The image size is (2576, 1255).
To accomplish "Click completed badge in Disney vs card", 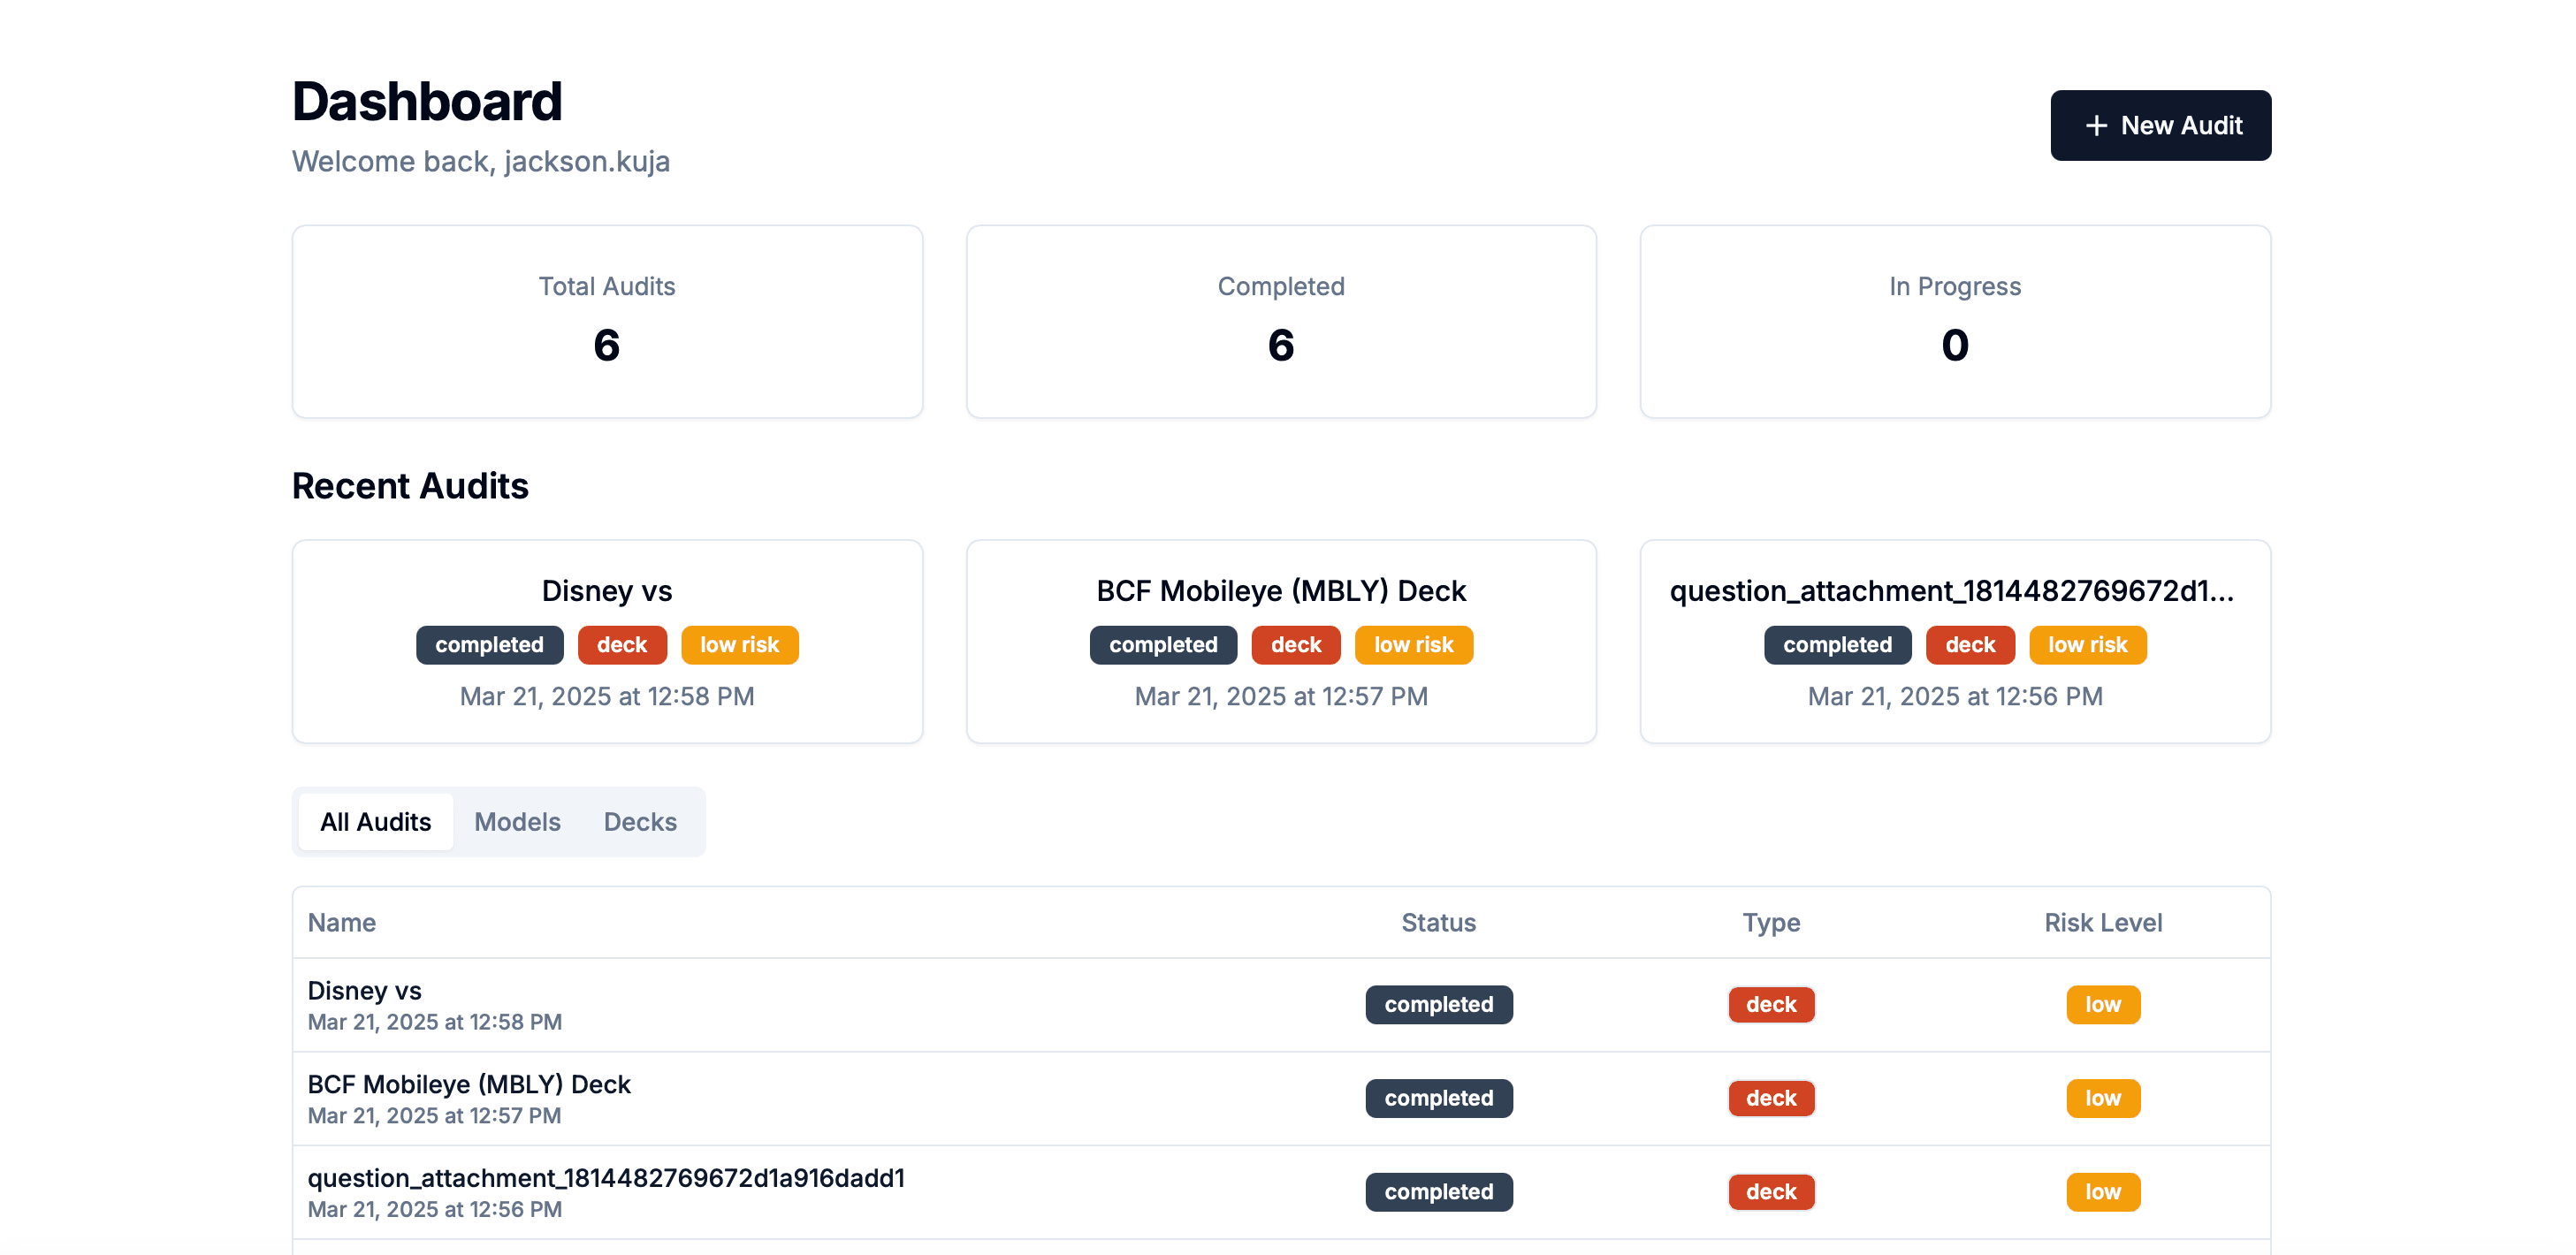I will tap(489, 646).
